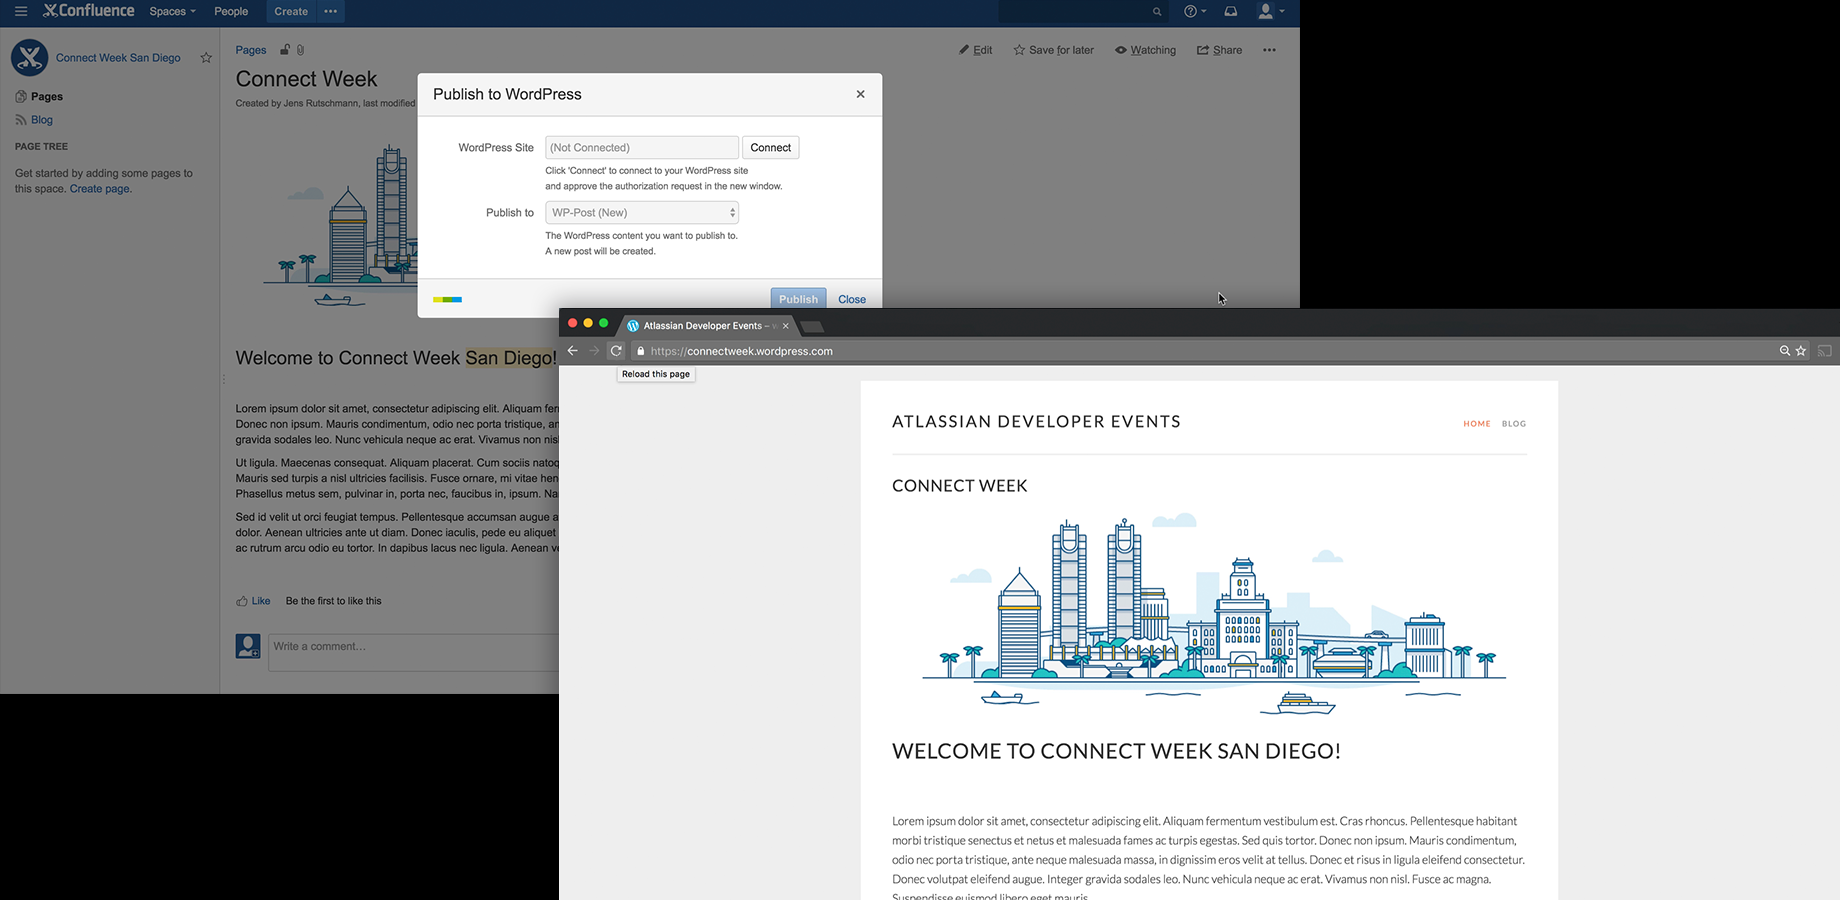The image size is (1840, 900).
Task: Open the user profile avatar menu
Action: click(1271, 12)
